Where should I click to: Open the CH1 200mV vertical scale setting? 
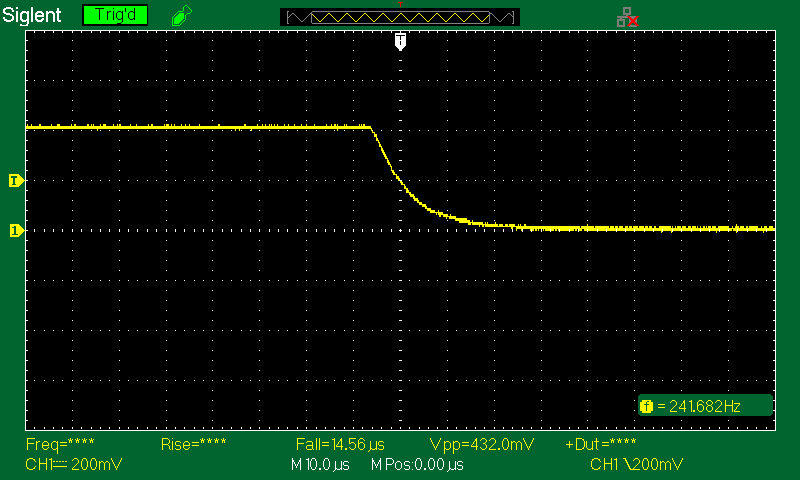click(x=60, y=465)
